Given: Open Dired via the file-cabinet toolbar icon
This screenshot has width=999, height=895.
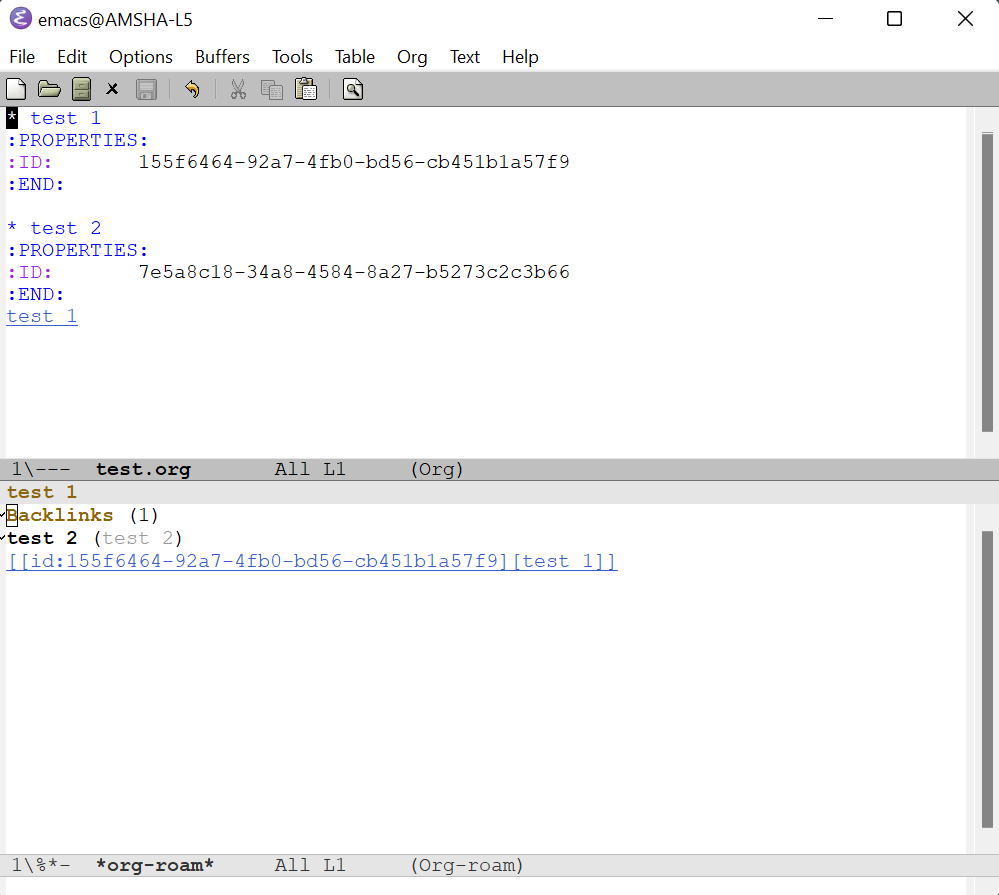Looking at the screenshot, I should [81, 89].
